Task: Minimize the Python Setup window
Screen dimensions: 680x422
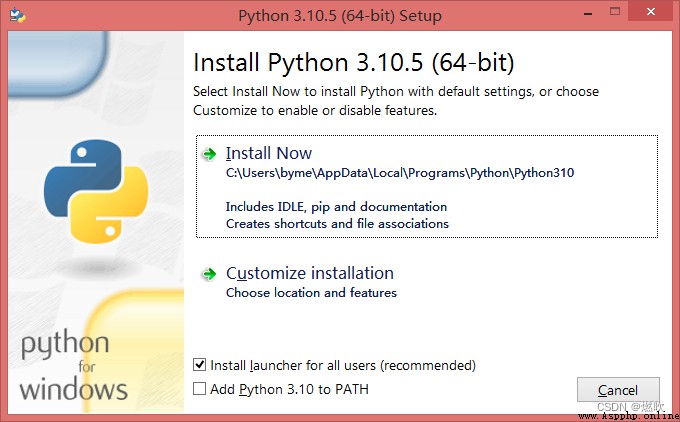Action: [x=588, y=13]
